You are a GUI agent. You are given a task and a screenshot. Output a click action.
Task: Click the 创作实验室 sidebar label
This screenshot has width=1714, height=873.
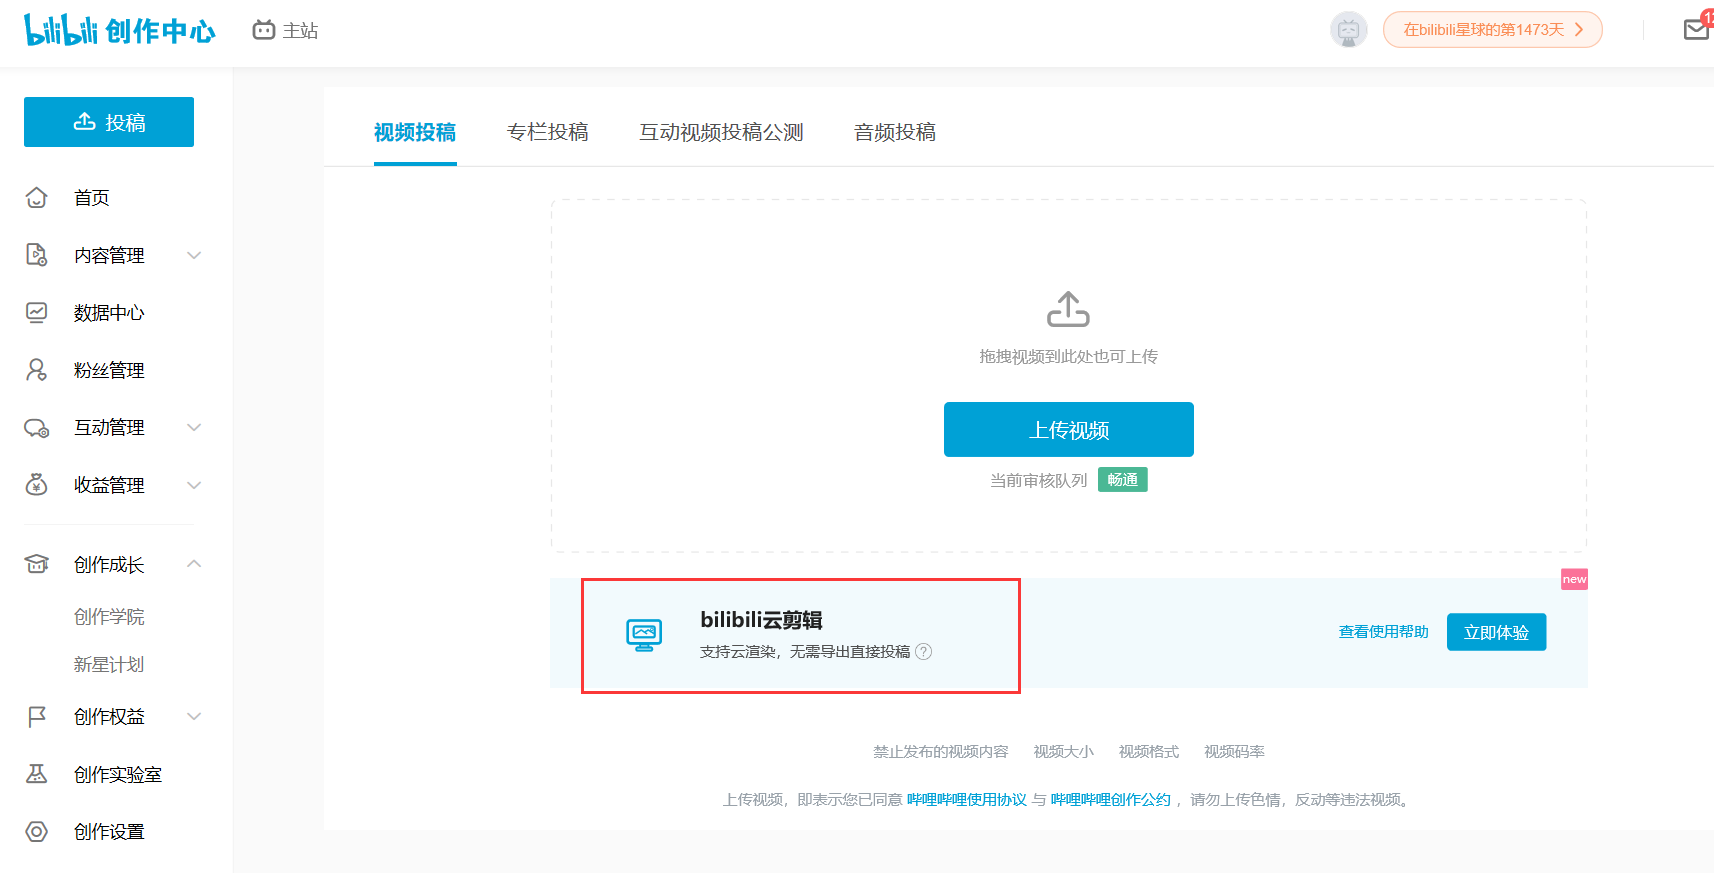point(118,775)
